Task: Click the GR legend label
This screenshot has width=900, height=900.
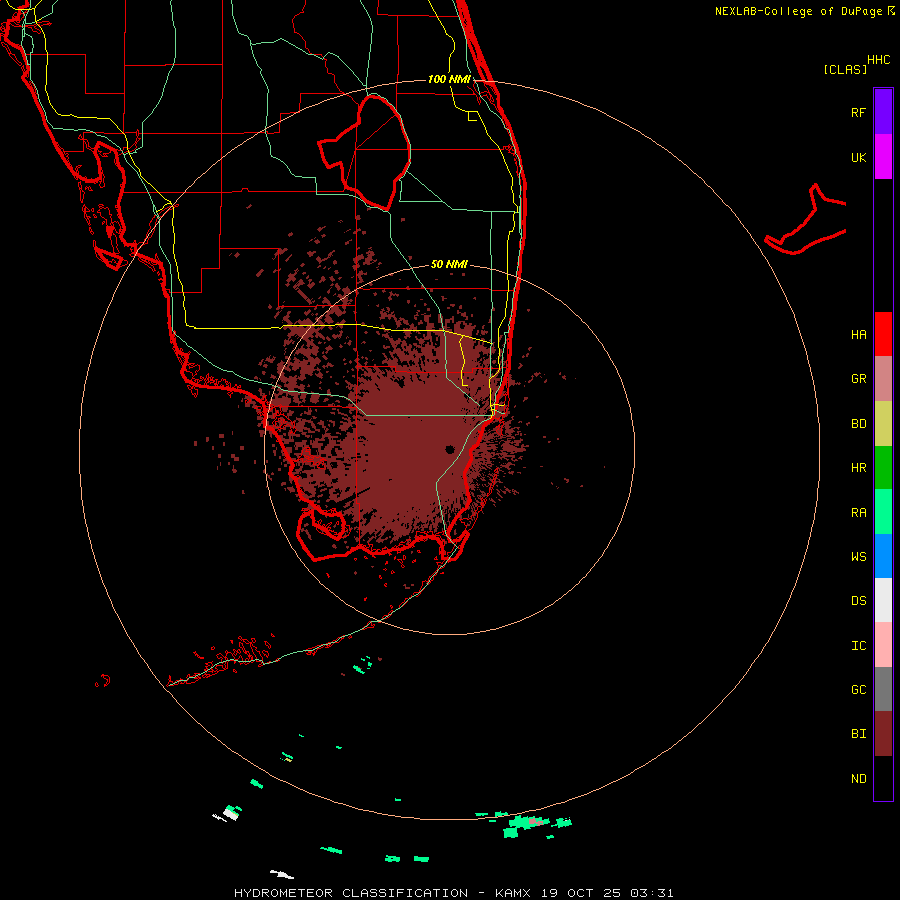Action: 858,379
